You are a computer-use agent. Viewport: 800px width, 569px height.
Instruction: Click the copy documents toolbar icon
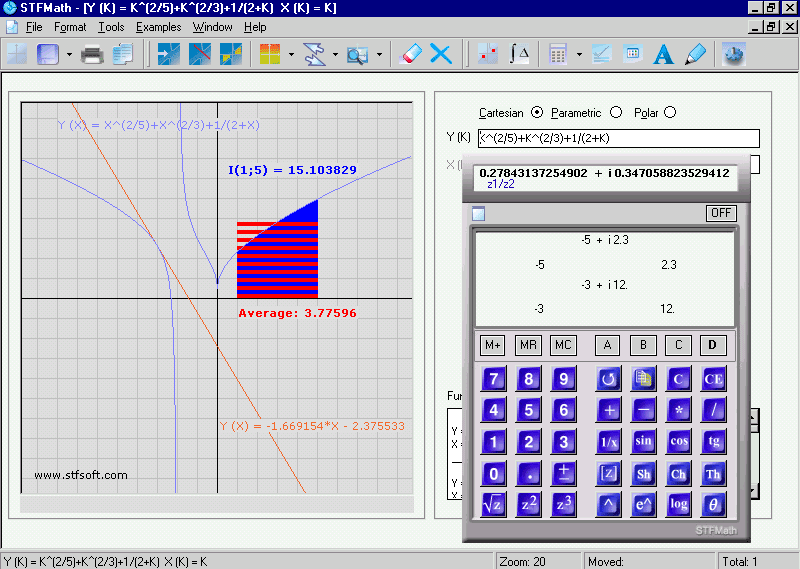pos(123,54)
